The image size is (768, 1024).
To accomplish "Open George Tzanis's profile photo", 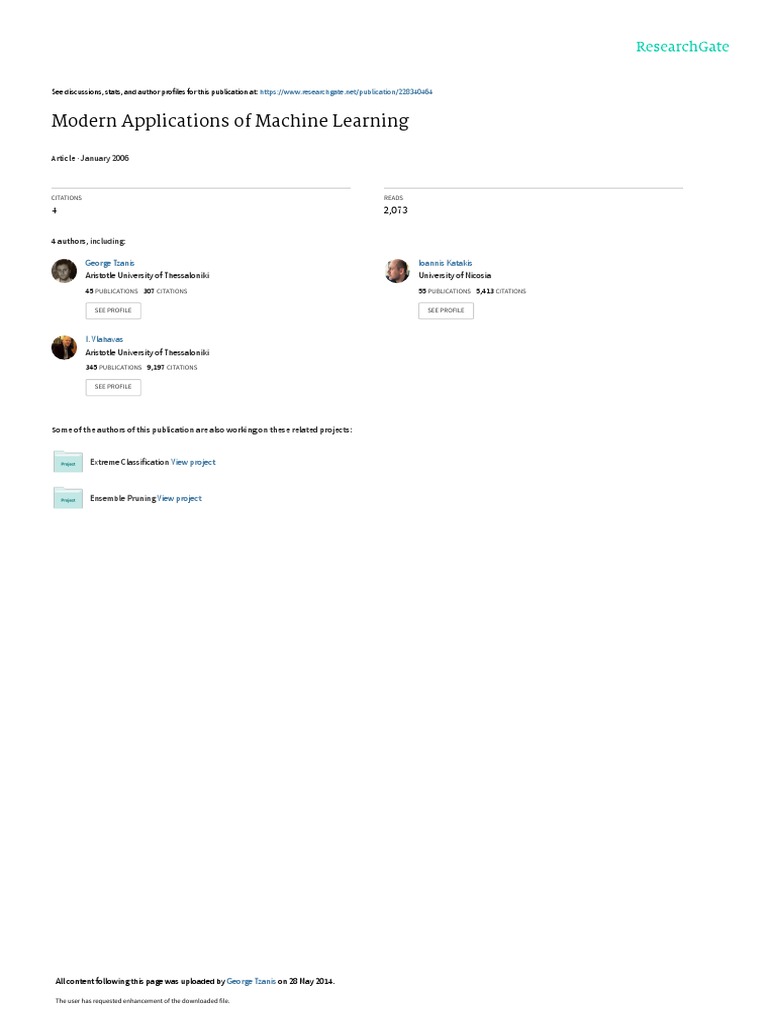I will coord(64,270).
